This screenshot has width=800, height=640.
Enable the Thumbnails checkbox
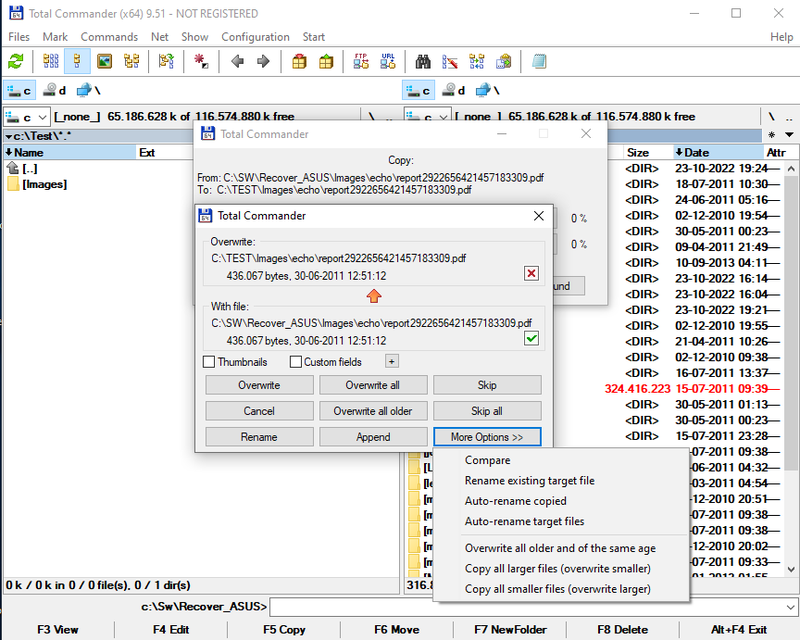point(209,362)
